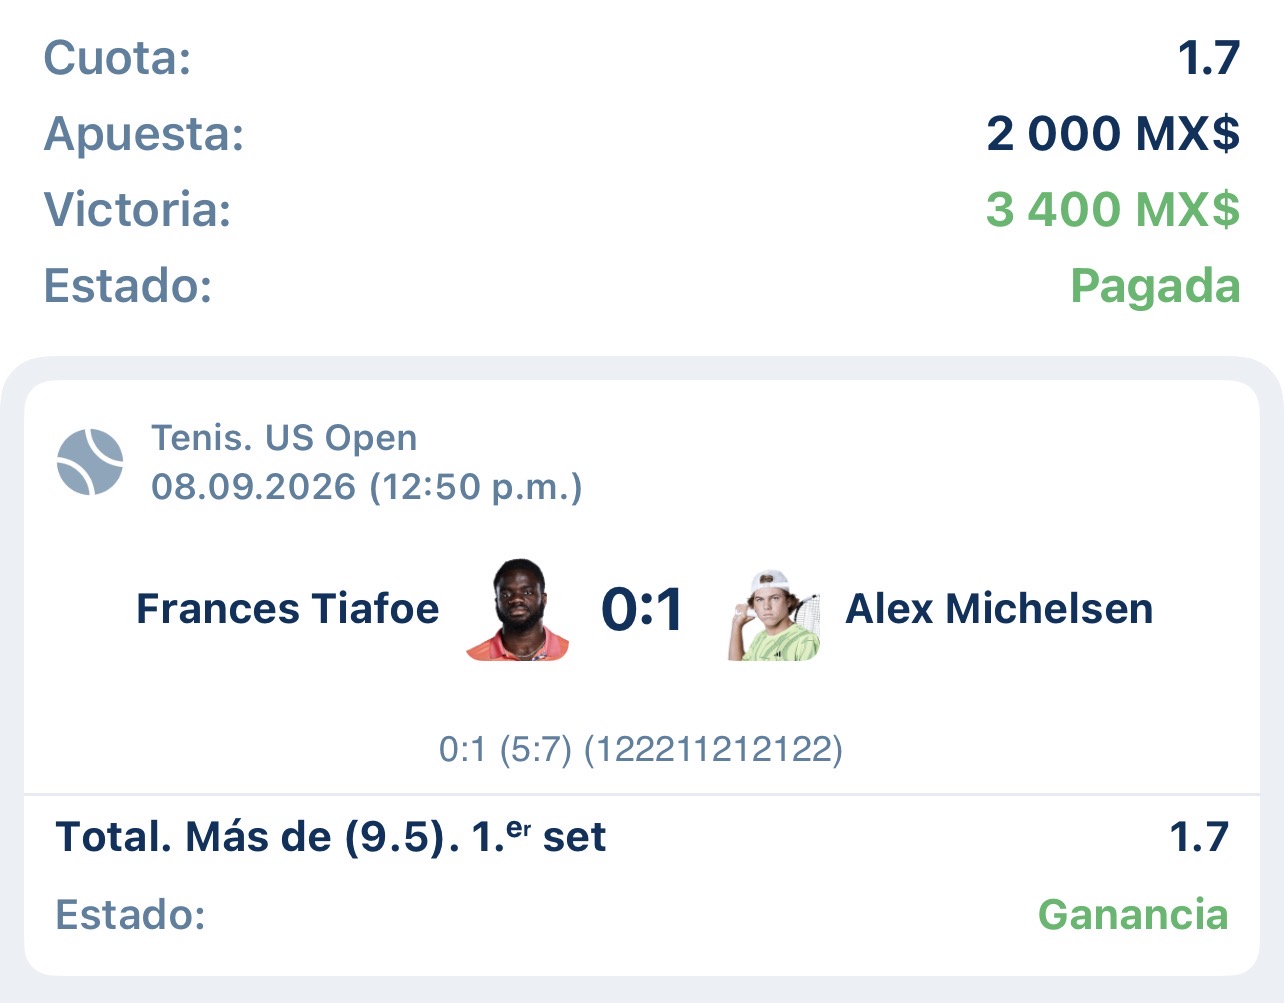
Task: Select the Alex Michelsen player name
Action: pos(999,608)
